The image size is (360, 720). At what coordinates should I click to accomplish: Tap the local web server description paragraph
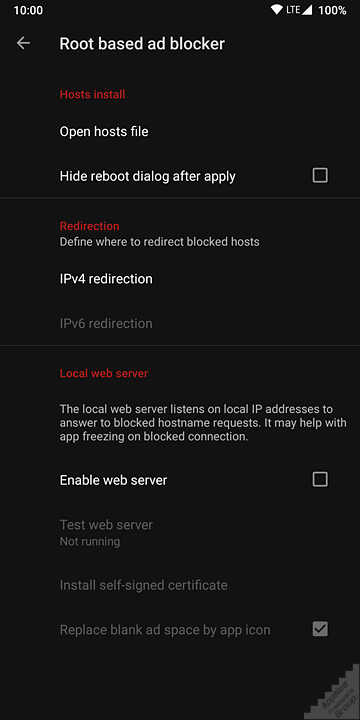pos(203,423)
